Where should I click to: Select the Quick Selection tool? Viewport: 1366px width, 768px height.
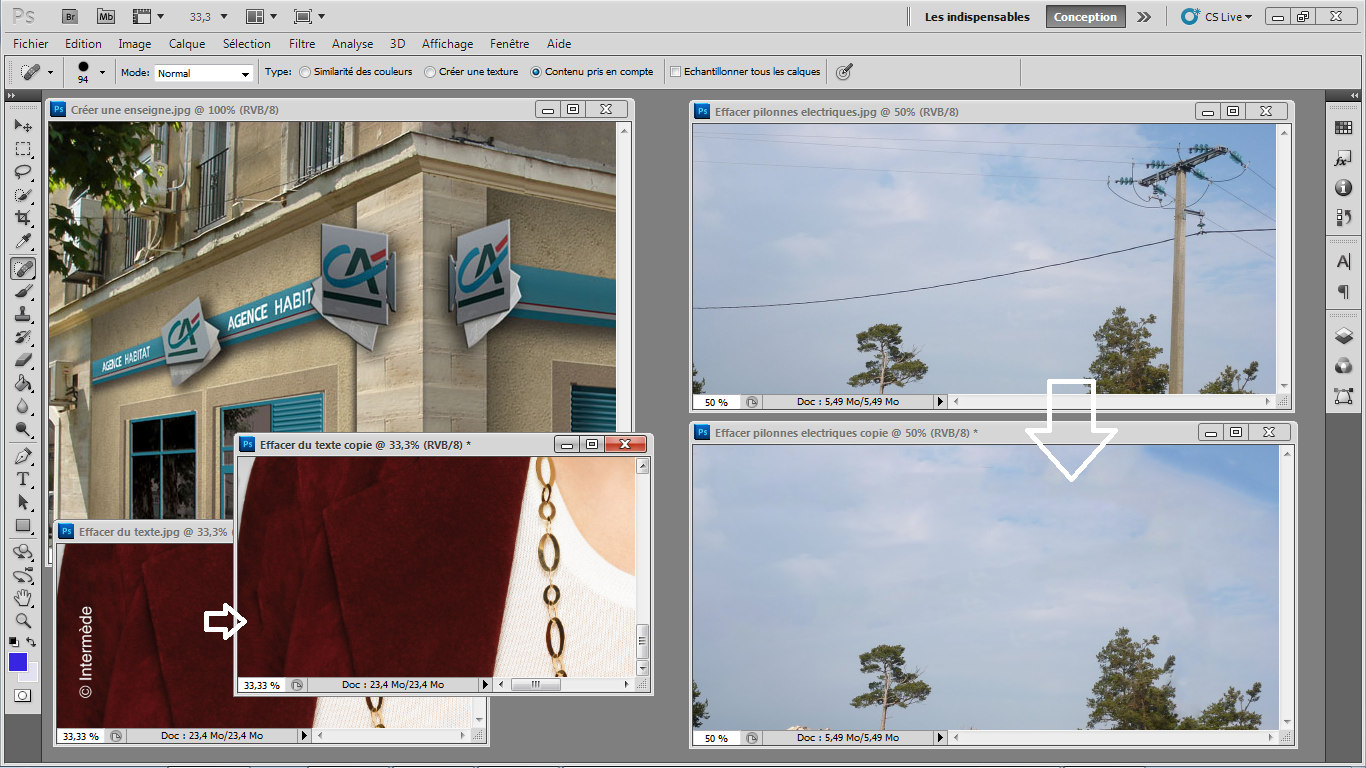pos(23,195)
